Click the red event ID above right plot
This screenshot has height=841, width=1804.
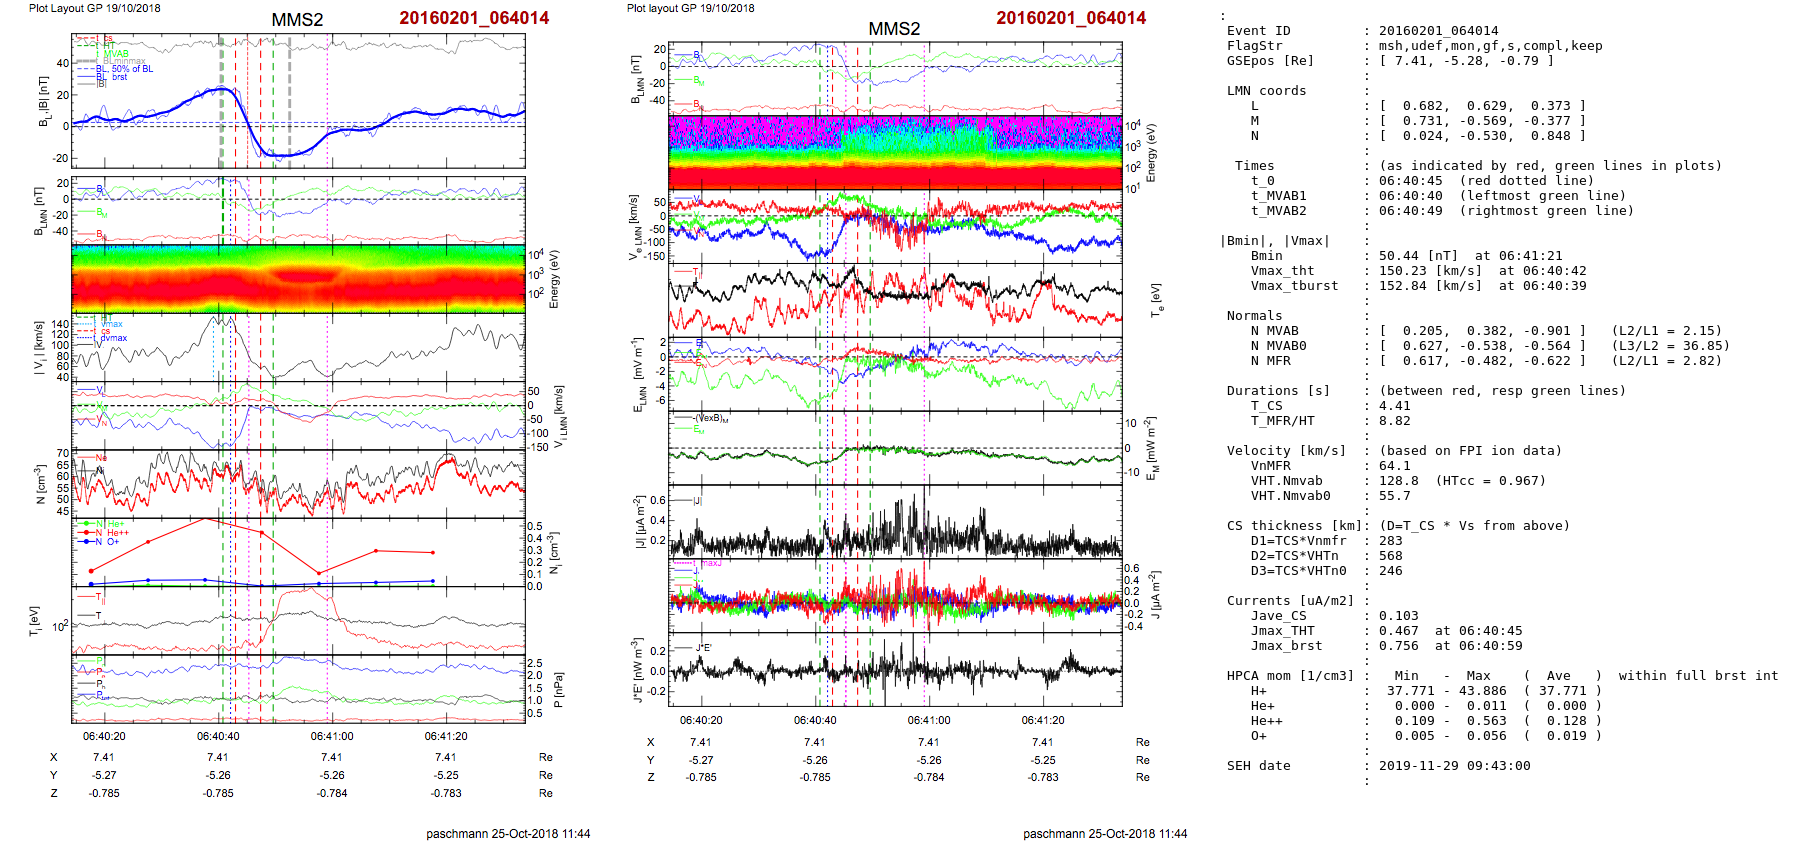pyautogui.click(x=1071, y=18)
